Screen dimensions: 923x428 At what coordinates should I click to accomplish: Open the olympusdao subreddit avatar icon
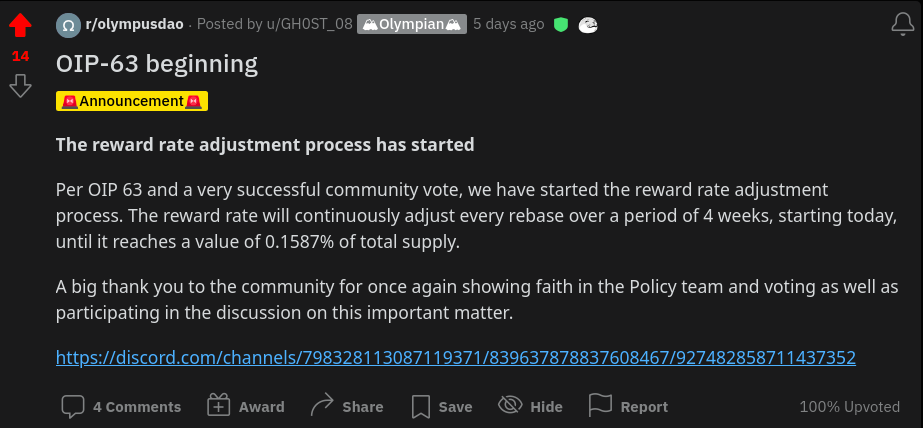(68, 25)
